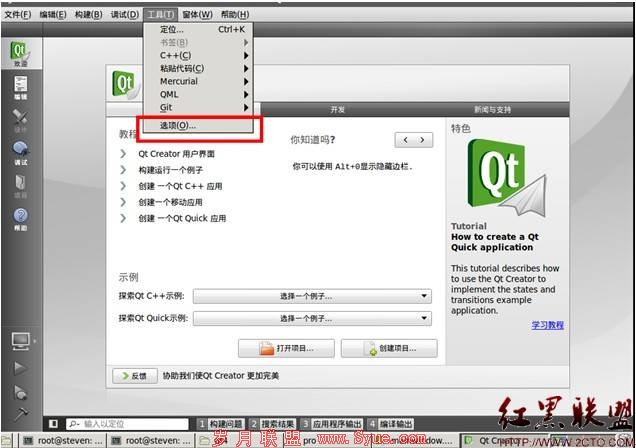Click the 打开项目... button

286,348
